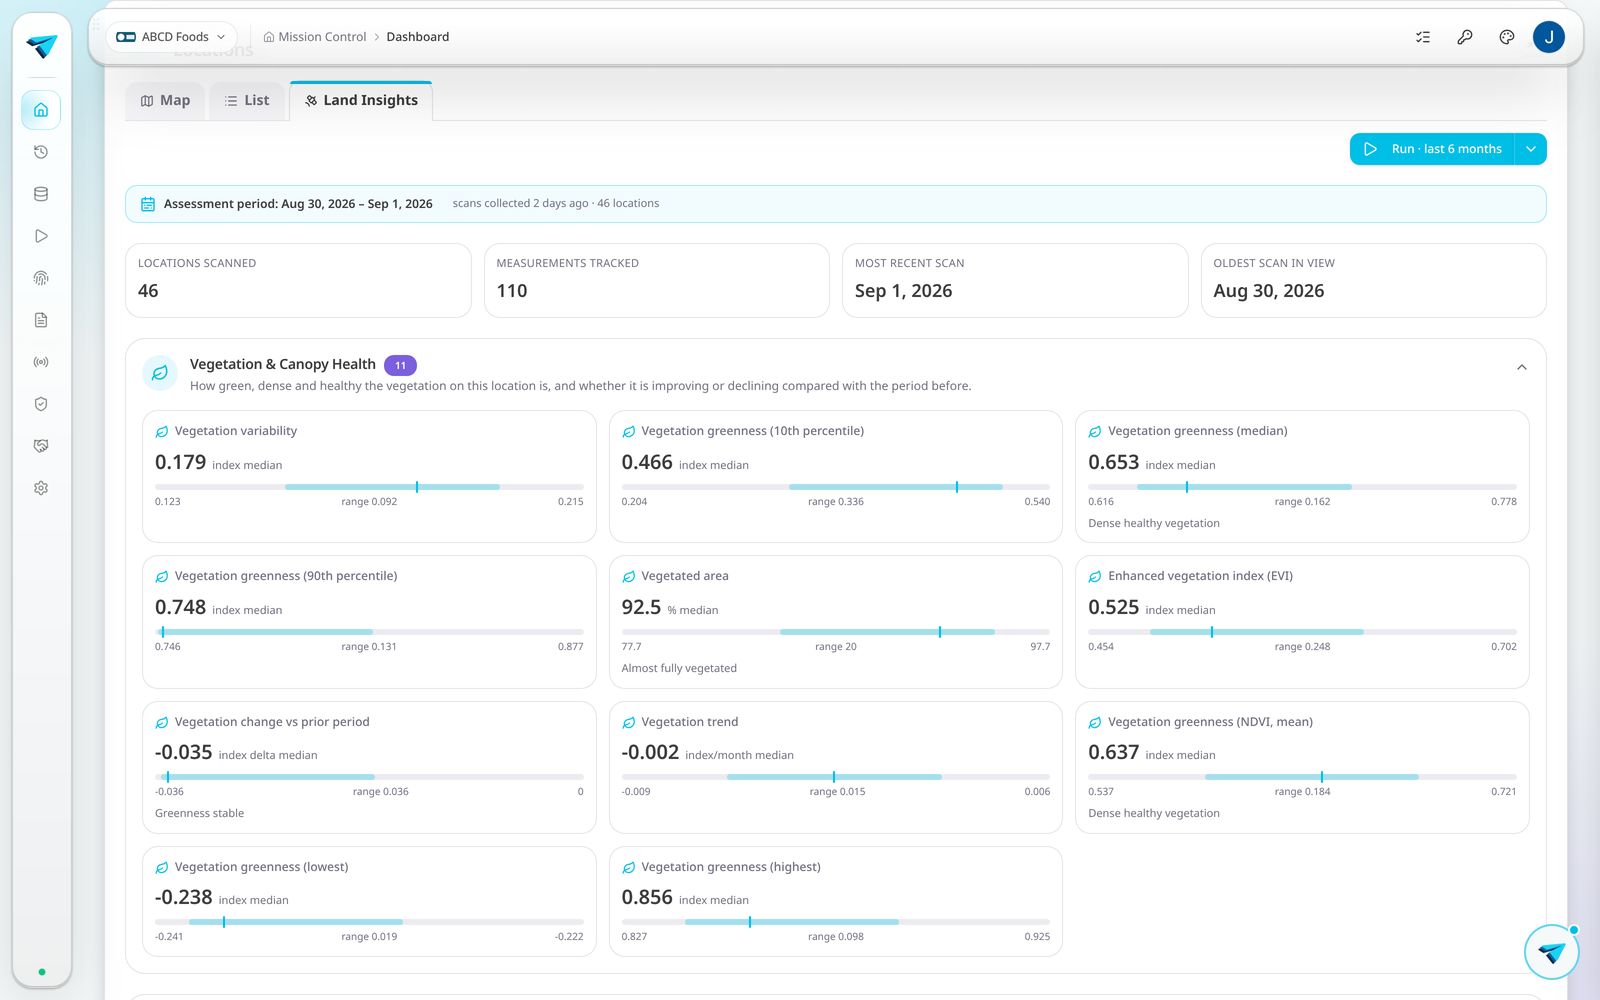Go to Mission Control breadcrumb
The image size is (1600, 1000).
tap(315, 37)
